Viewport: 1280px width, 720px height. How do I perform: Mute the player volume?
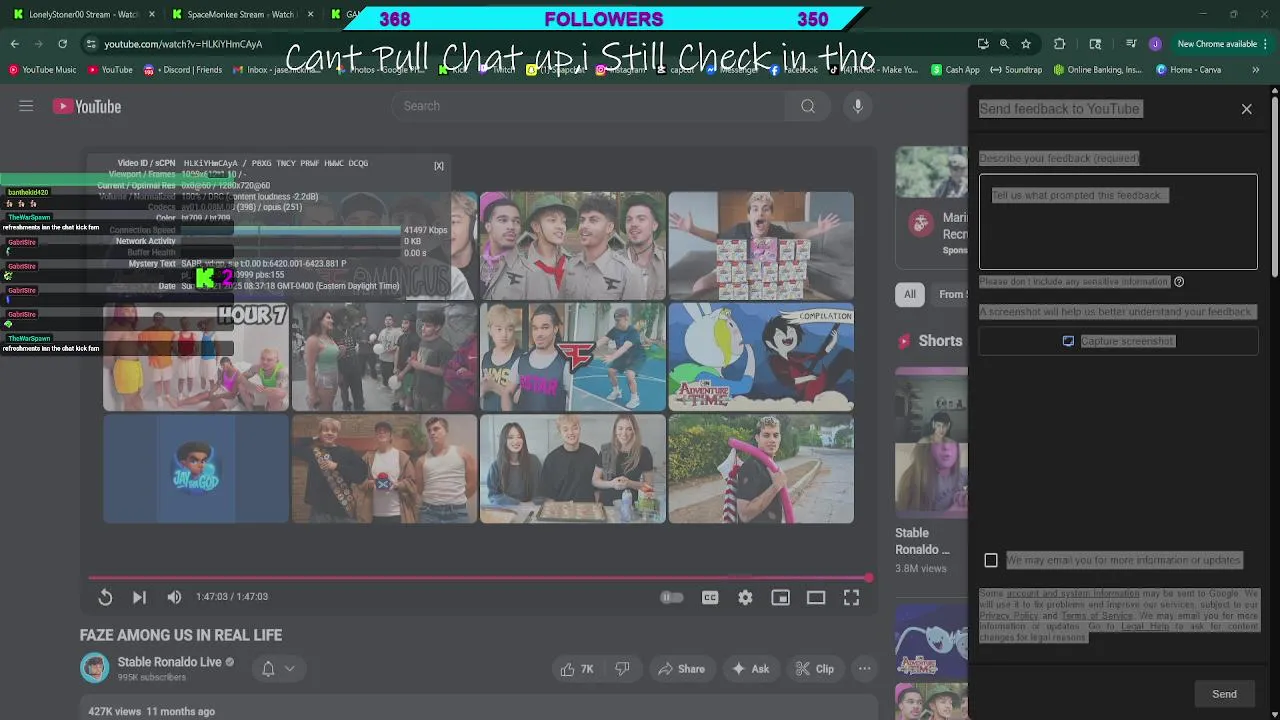point(174,597)
